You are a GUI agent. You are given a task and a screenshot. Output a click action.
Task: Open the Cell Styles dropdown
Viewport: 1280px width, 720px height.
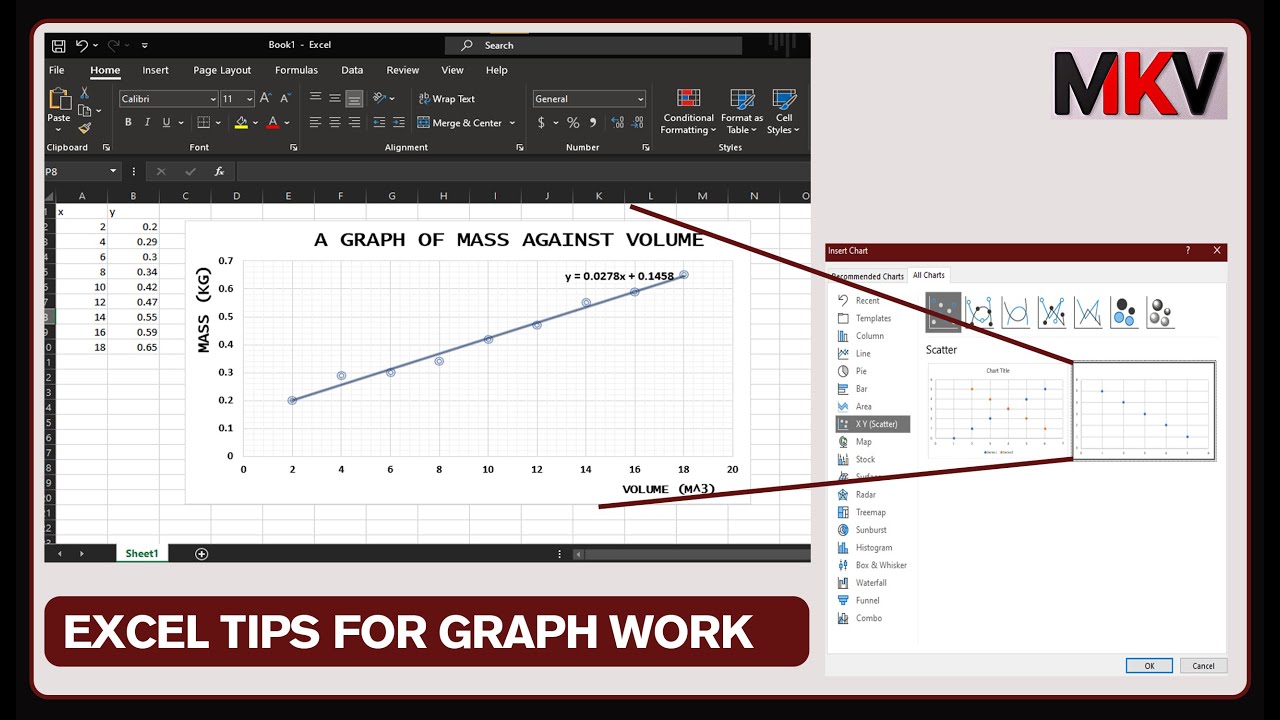coord(784,112)
